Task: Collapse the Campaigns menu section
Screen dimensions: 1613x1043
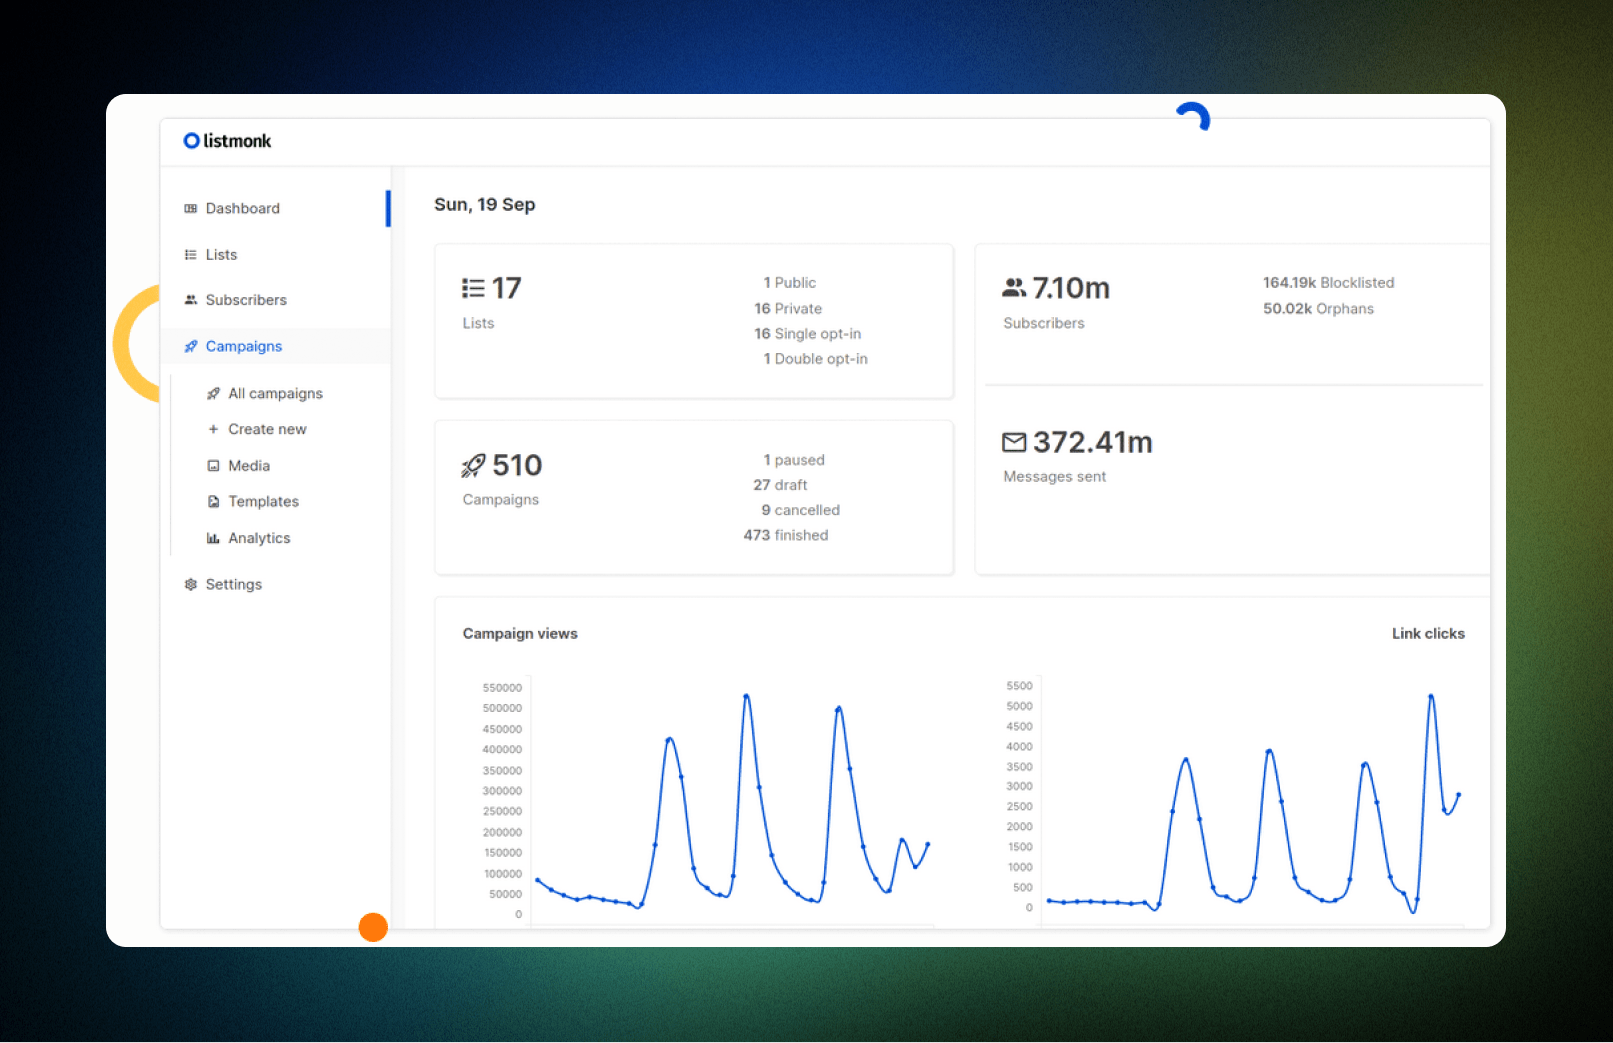Action: coord(275,346)
